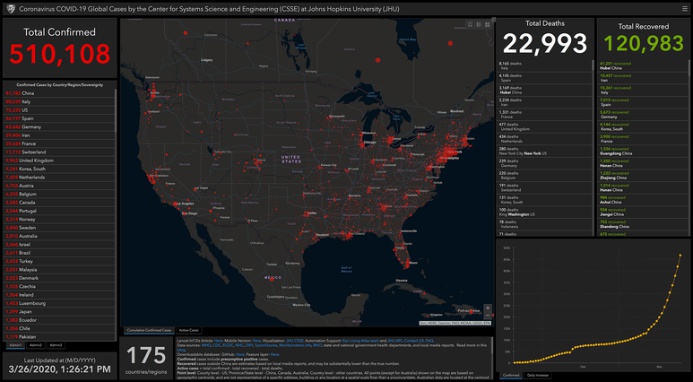Select Czechia row in confirmed cases list

coord(59,286)
